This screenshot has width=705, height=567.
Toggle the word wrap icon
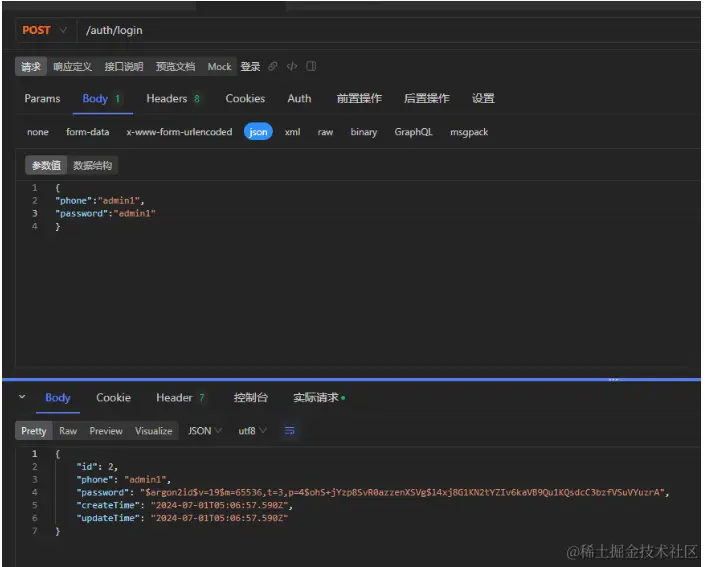point(290,431)
